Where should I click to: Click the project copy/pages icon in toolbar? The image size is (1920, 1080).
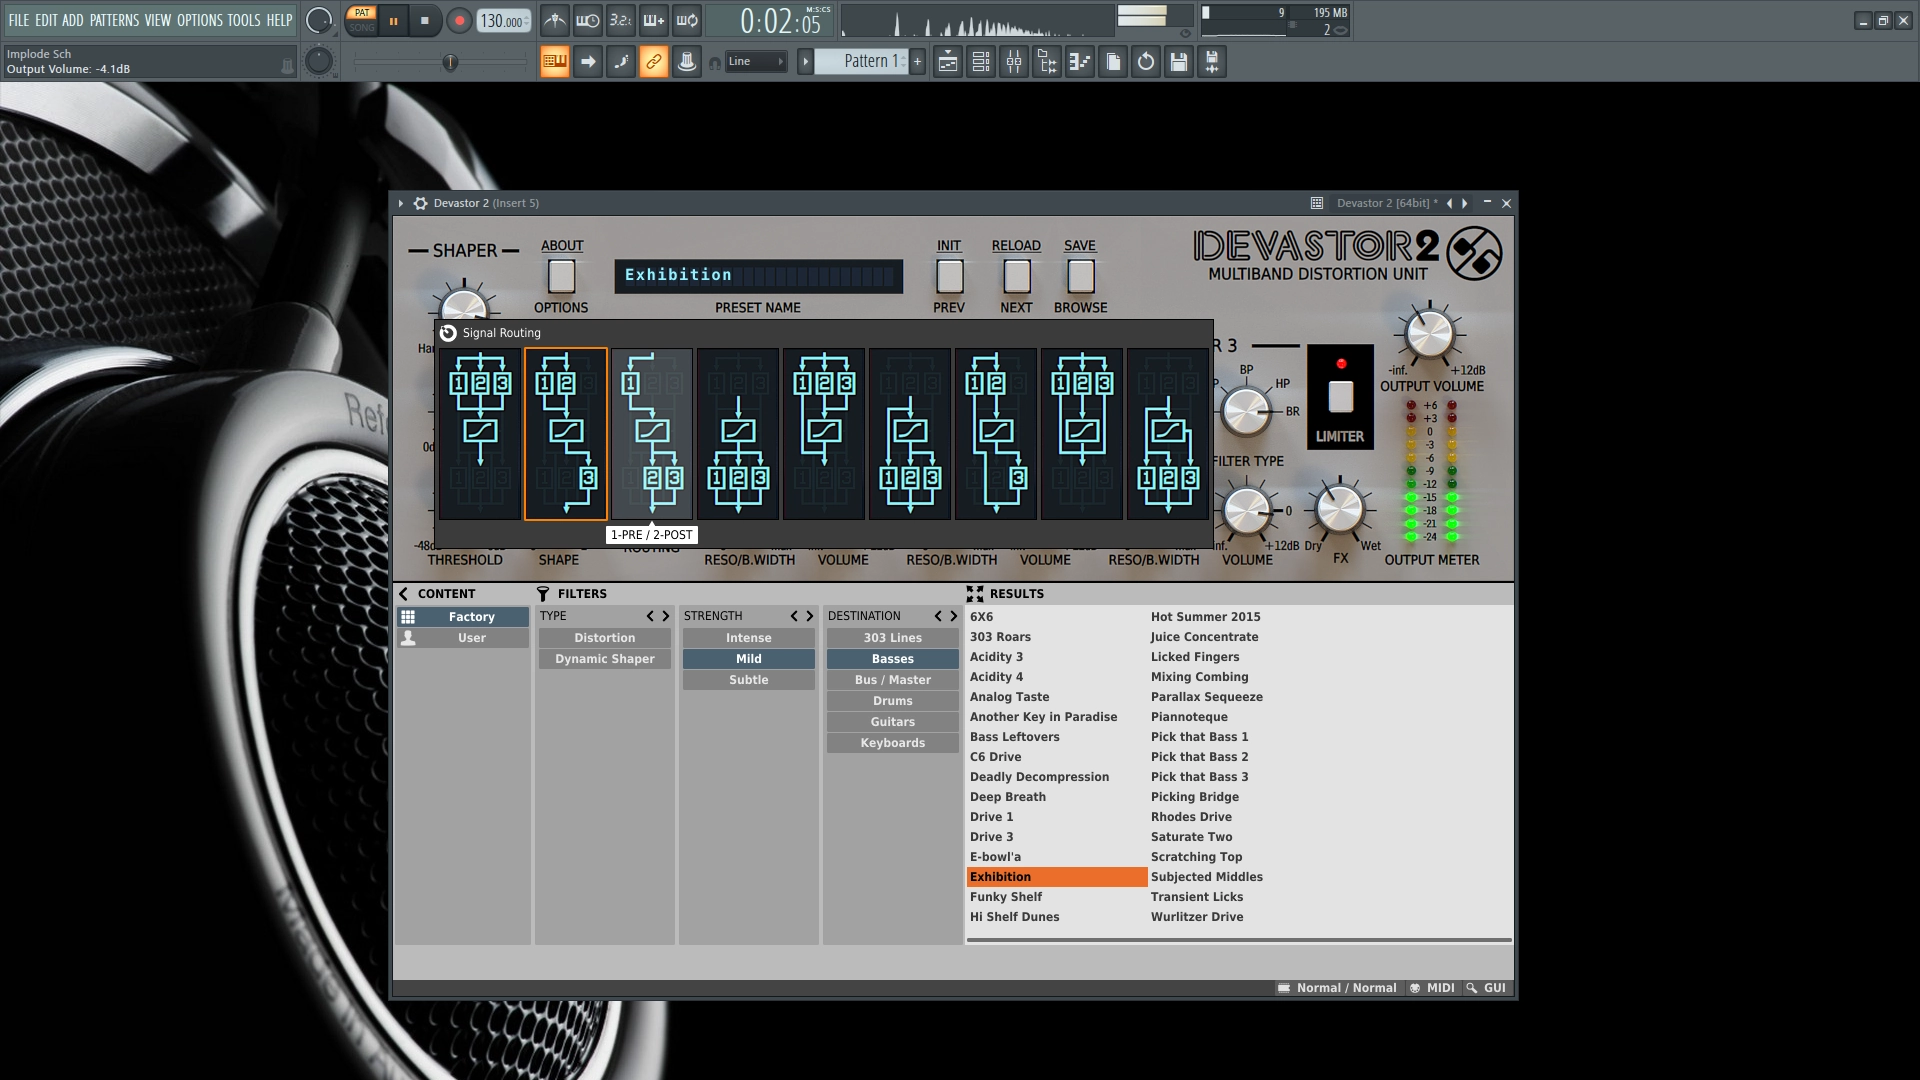pos(1113,62)
